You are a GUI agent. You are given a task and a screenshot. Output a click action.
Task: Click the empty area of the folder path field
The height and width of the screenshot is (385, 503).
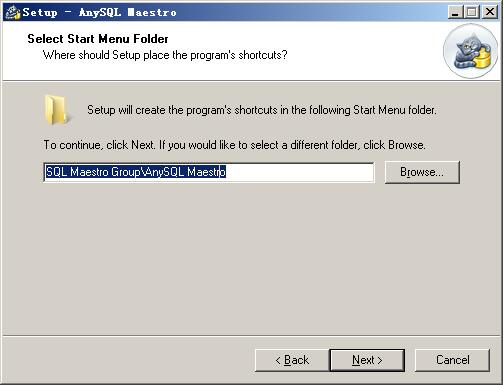click(299, 172)
